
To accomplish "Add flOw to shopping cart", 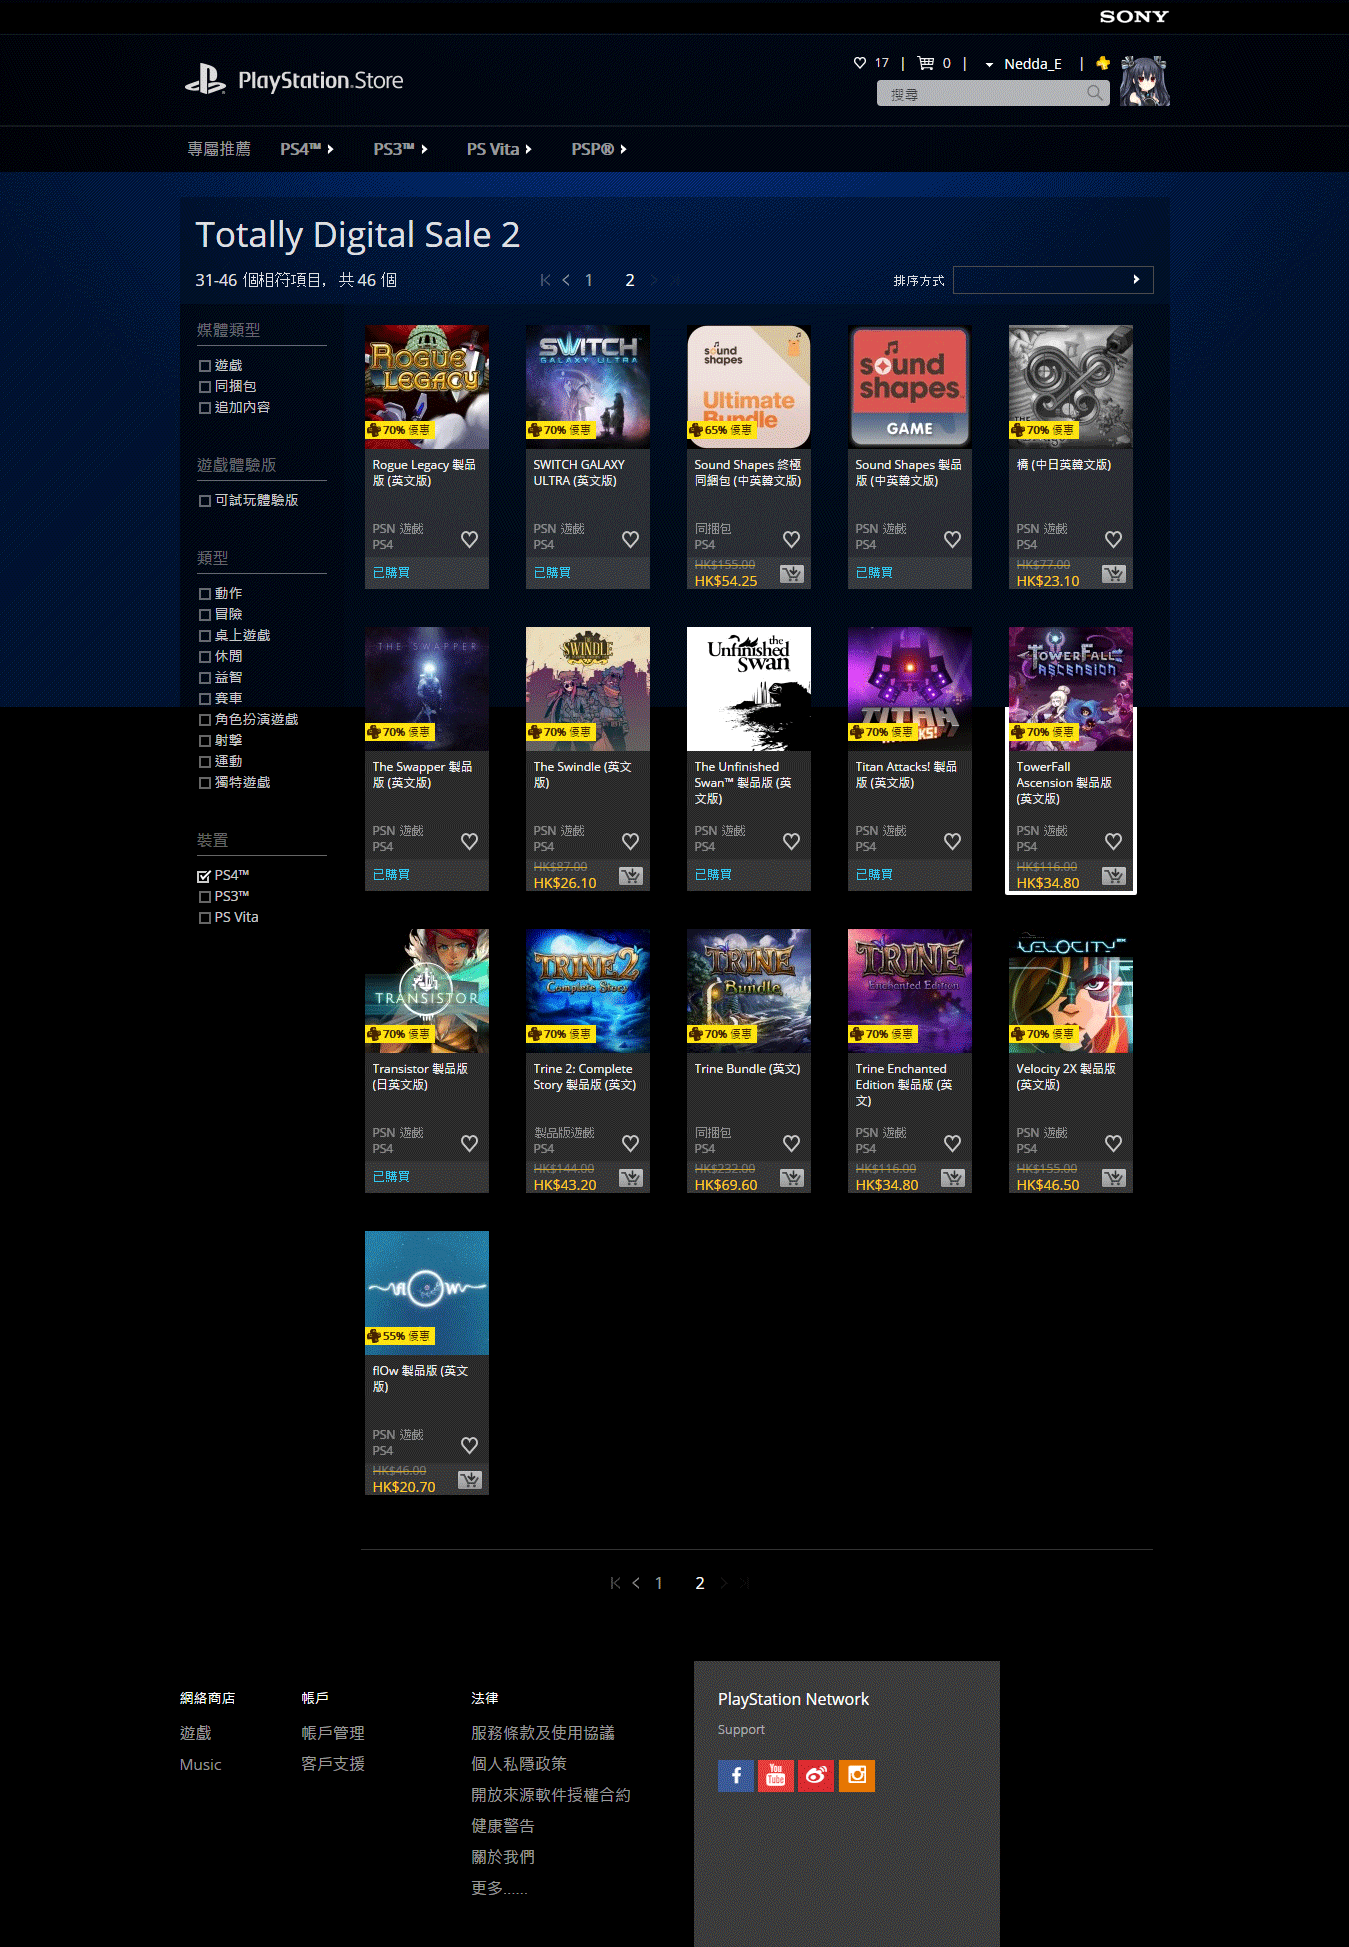I will (x=469, y=1480).
